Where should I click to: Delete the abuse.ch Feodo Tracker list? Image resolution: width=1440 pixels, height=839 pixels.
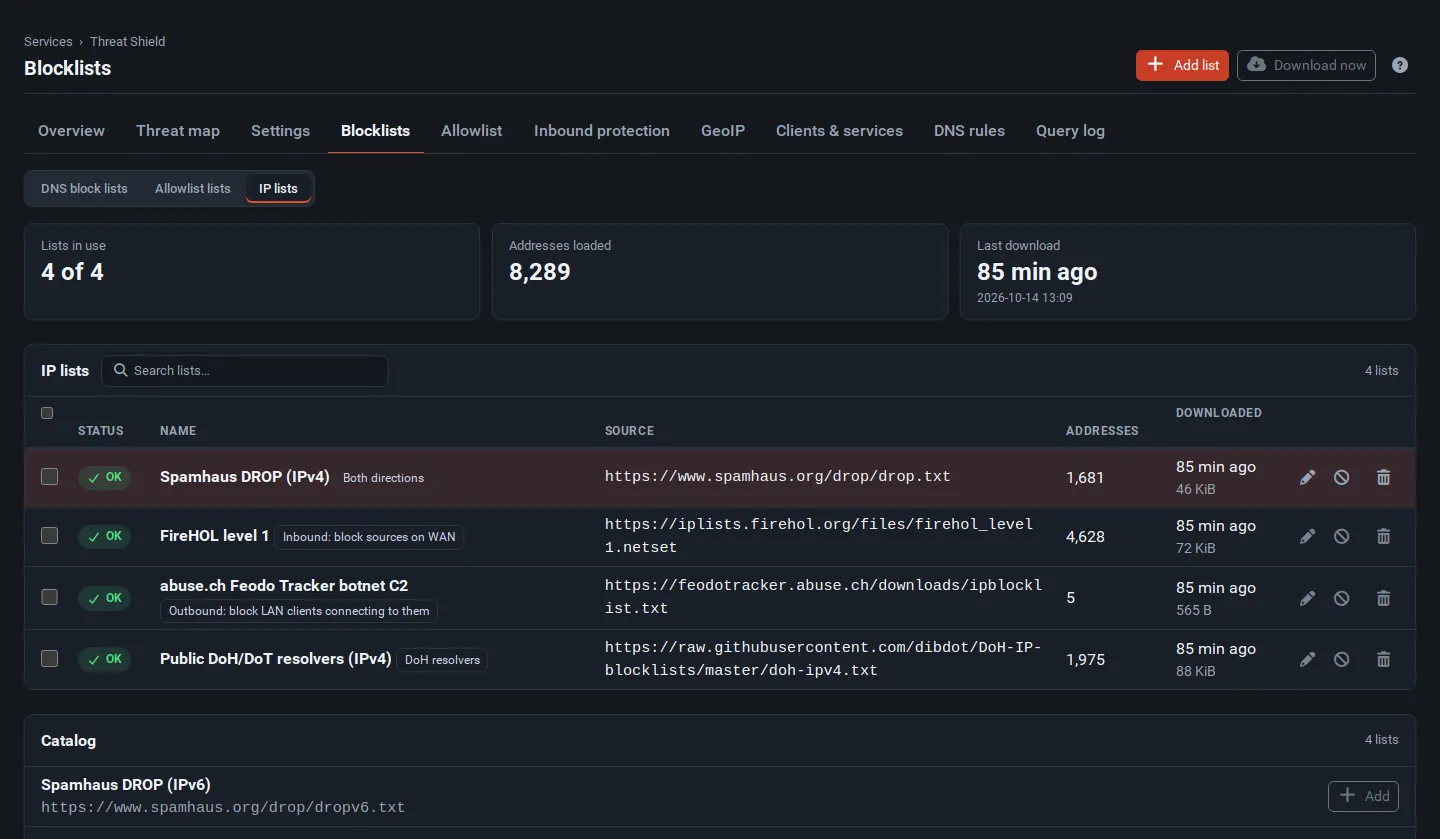point(1384,598)
